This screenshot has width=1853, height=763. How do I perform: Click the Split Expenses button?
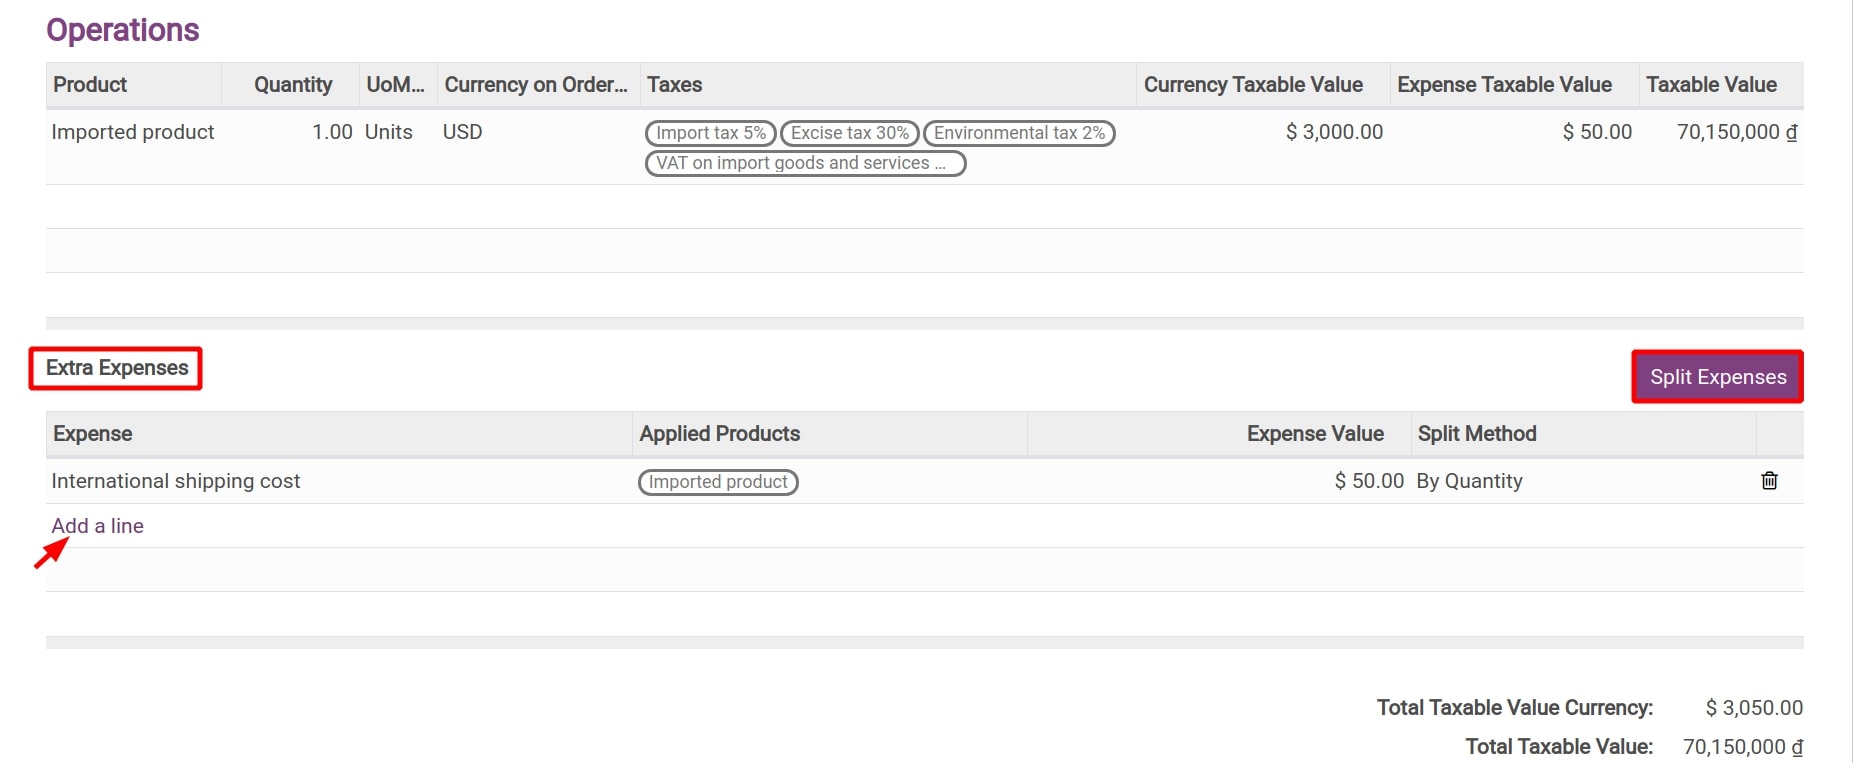pos(1717,377)
